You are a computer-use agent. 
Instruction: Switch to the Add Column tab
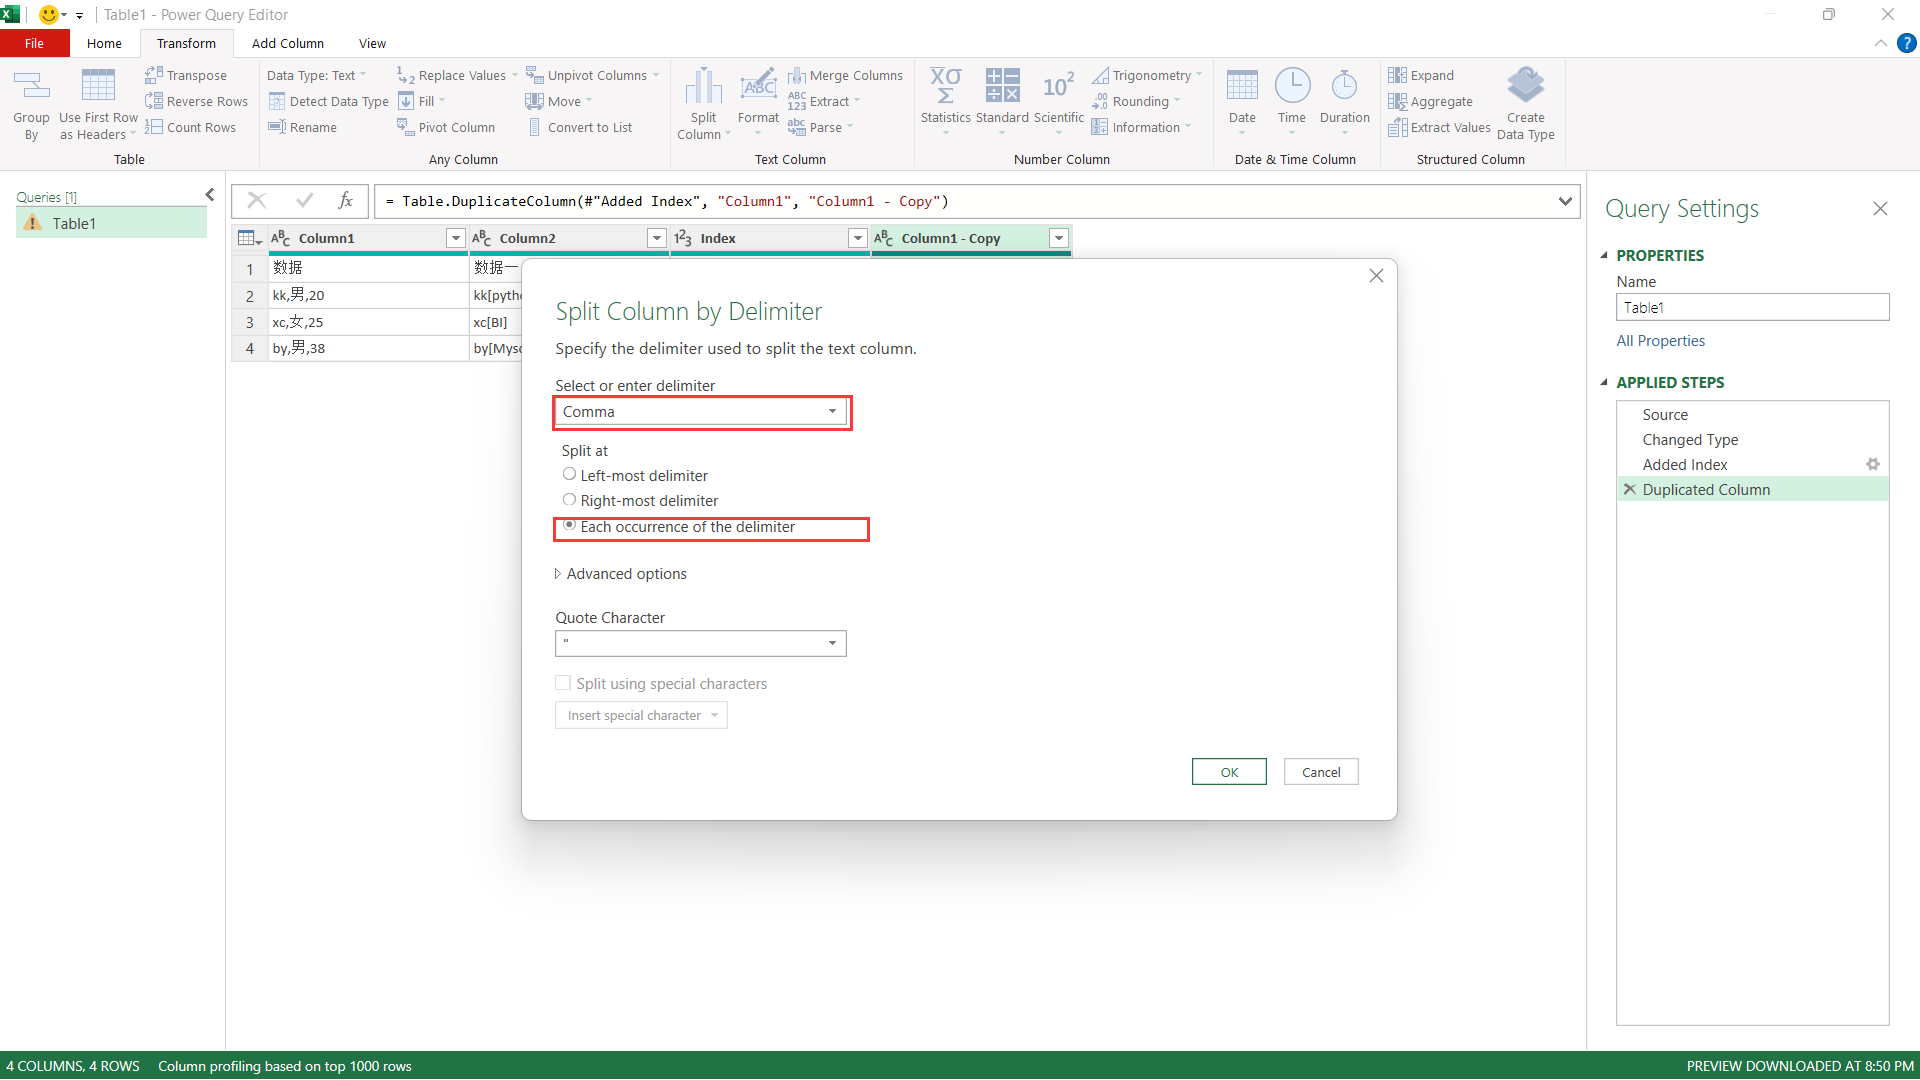[x=287, y=43]
